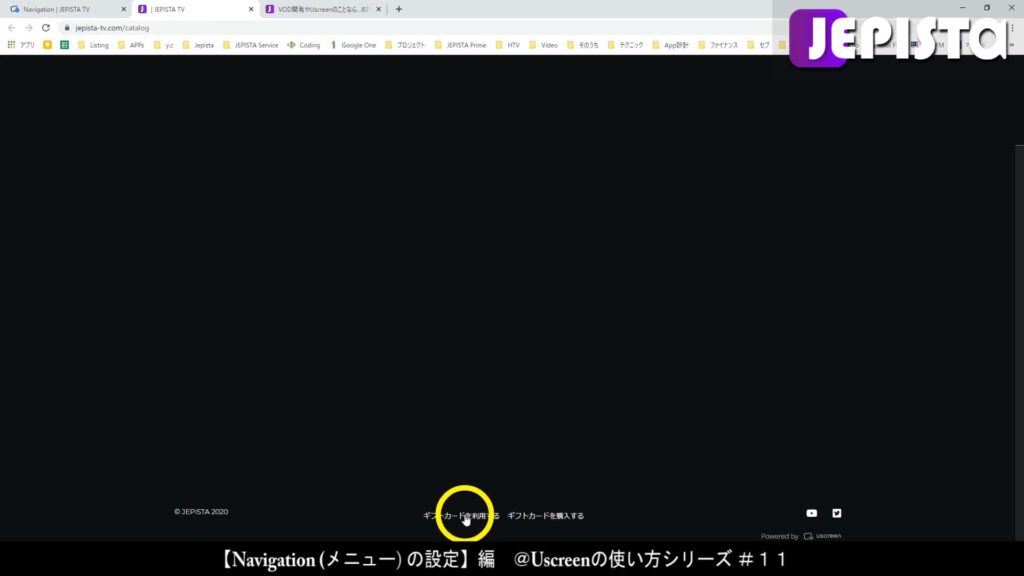Open the Twitter icon in the footer
Image resolution: width=1024 pixels, height=576 pixels.
836,513
